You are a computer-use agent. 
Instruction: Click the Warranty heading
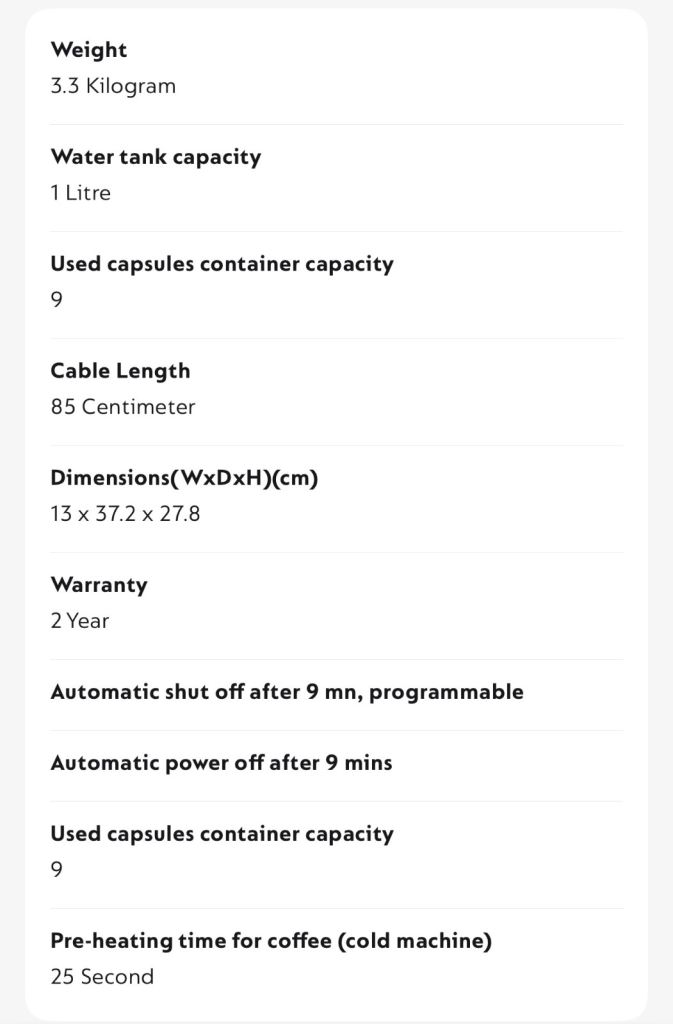coord(99,585)
